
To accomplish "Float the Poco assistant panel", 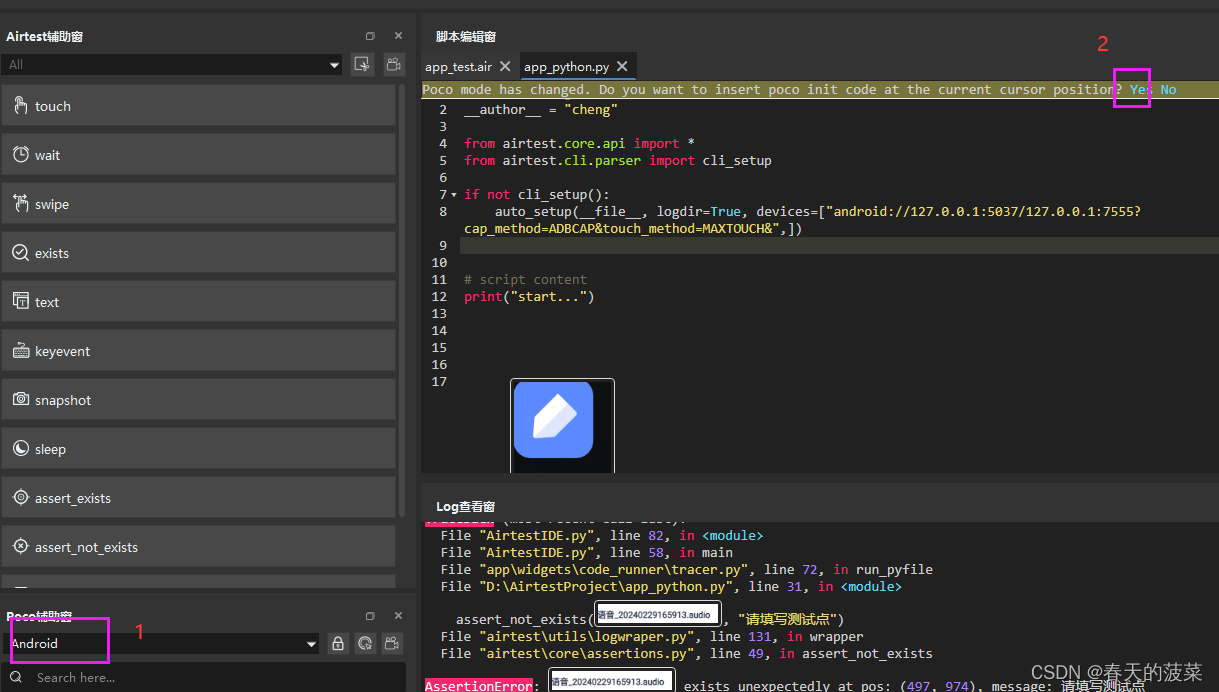I will point(370,616).
